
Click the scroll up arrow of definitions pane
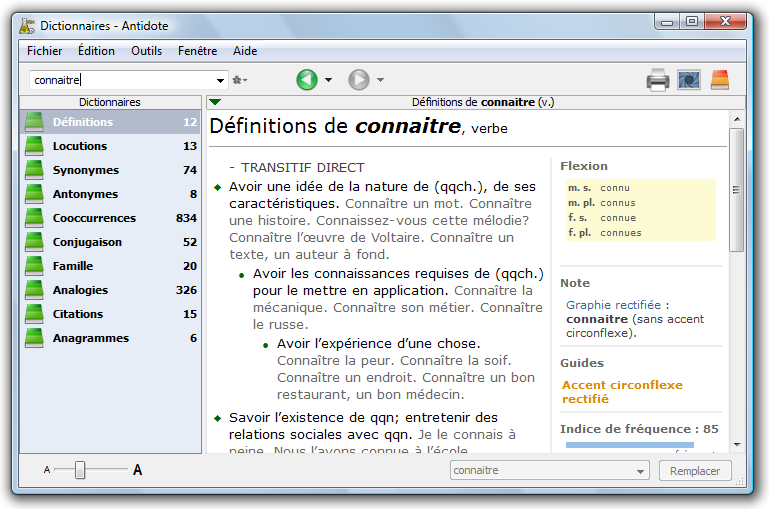(x=737, y=119)
